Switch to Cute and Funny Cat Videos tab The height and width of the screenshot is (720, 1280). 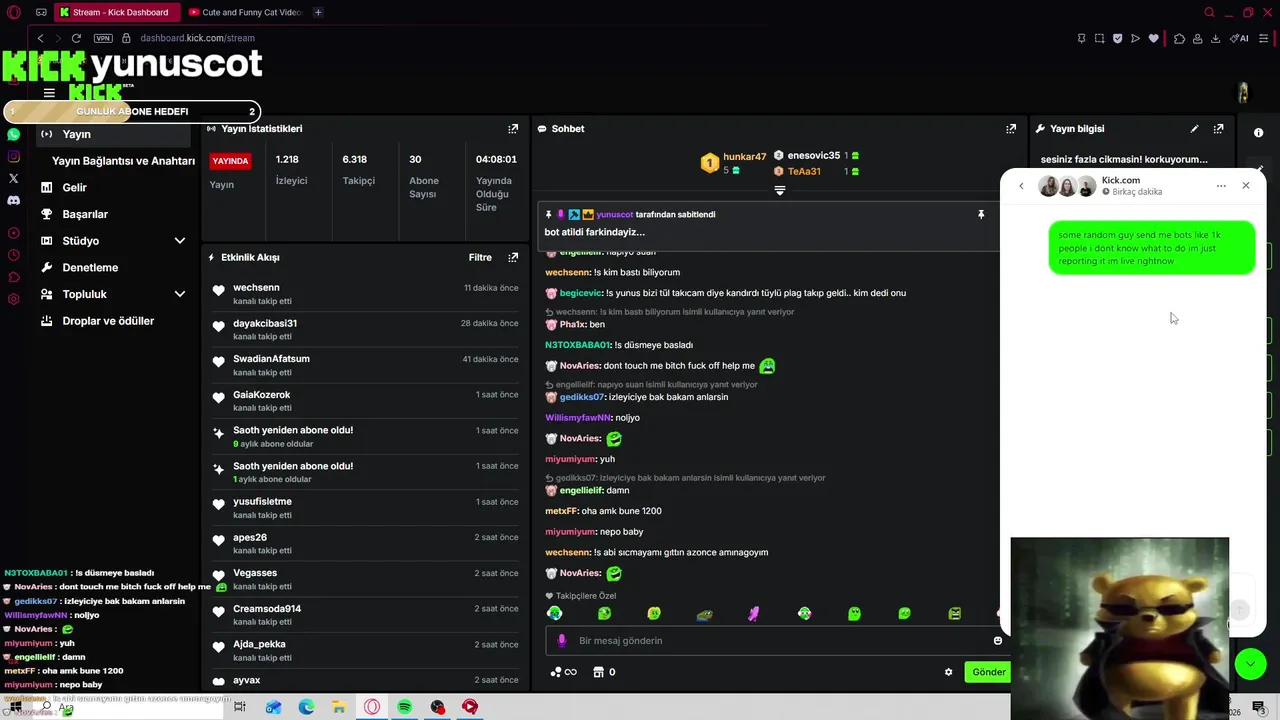(246, 13)
